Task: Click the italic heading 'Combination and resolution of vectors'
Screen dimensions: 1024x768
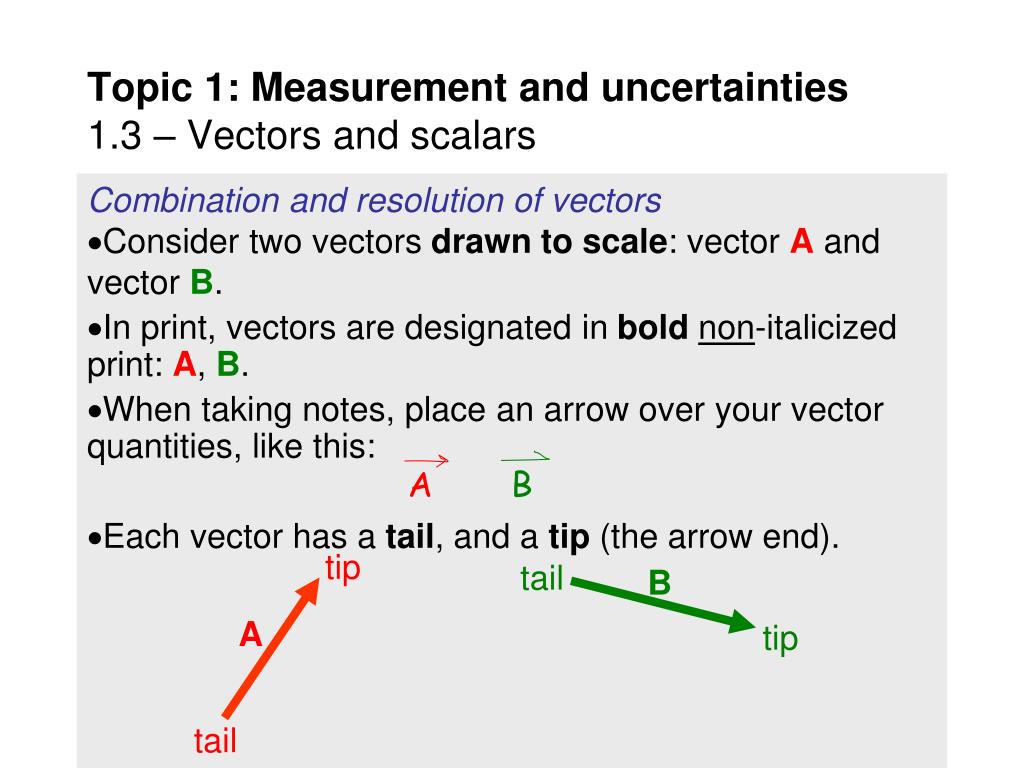Action: click(375, 200)
